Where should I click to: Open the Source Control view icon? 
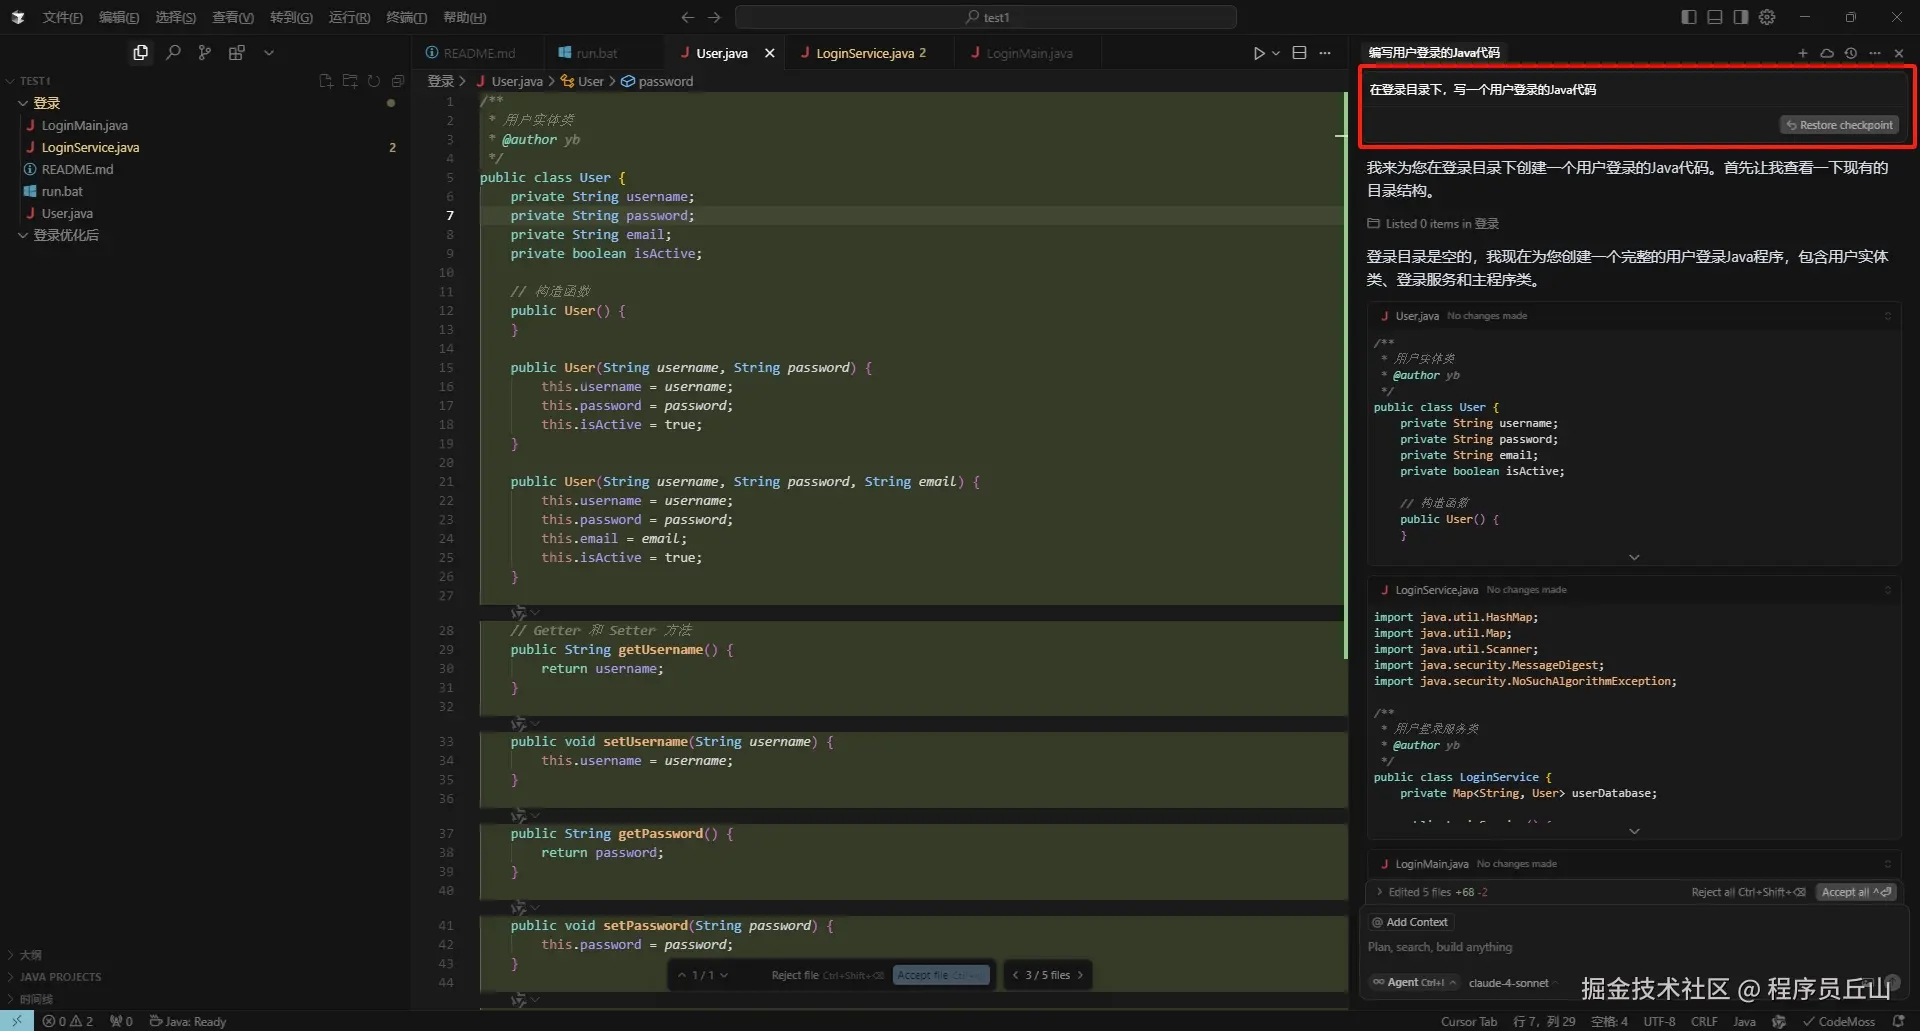coord(205,53)
